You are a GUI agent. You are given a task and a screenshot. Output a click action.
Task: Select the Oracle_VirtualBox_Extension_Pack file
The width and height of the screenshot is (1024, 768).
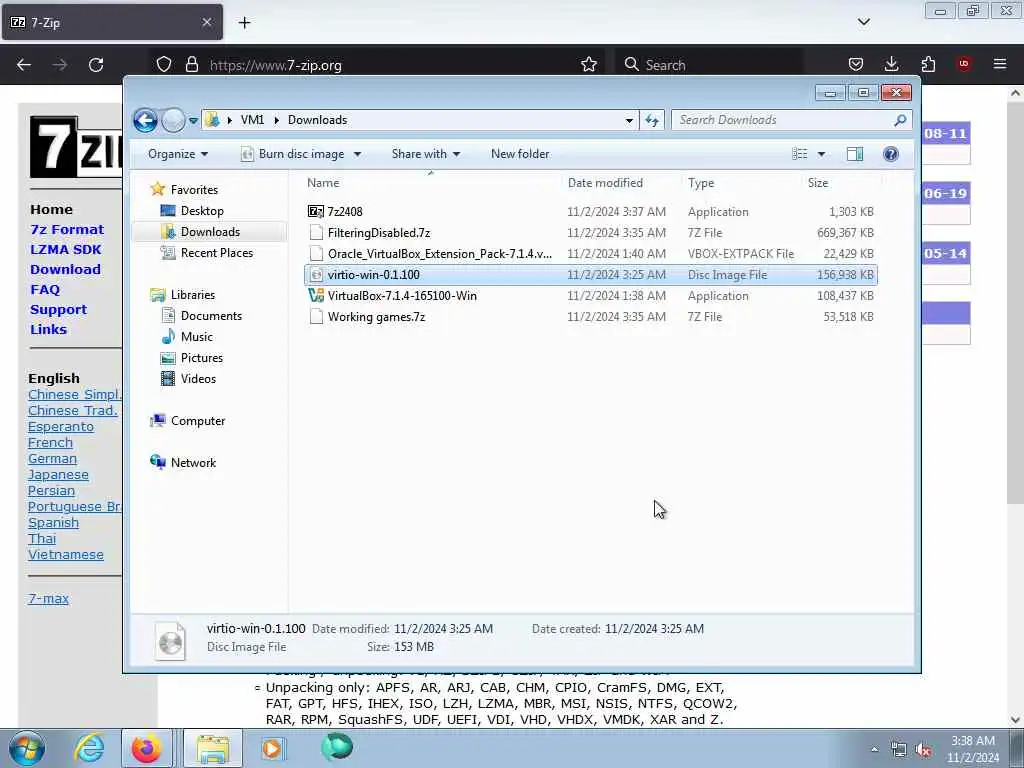click(590, 253)
